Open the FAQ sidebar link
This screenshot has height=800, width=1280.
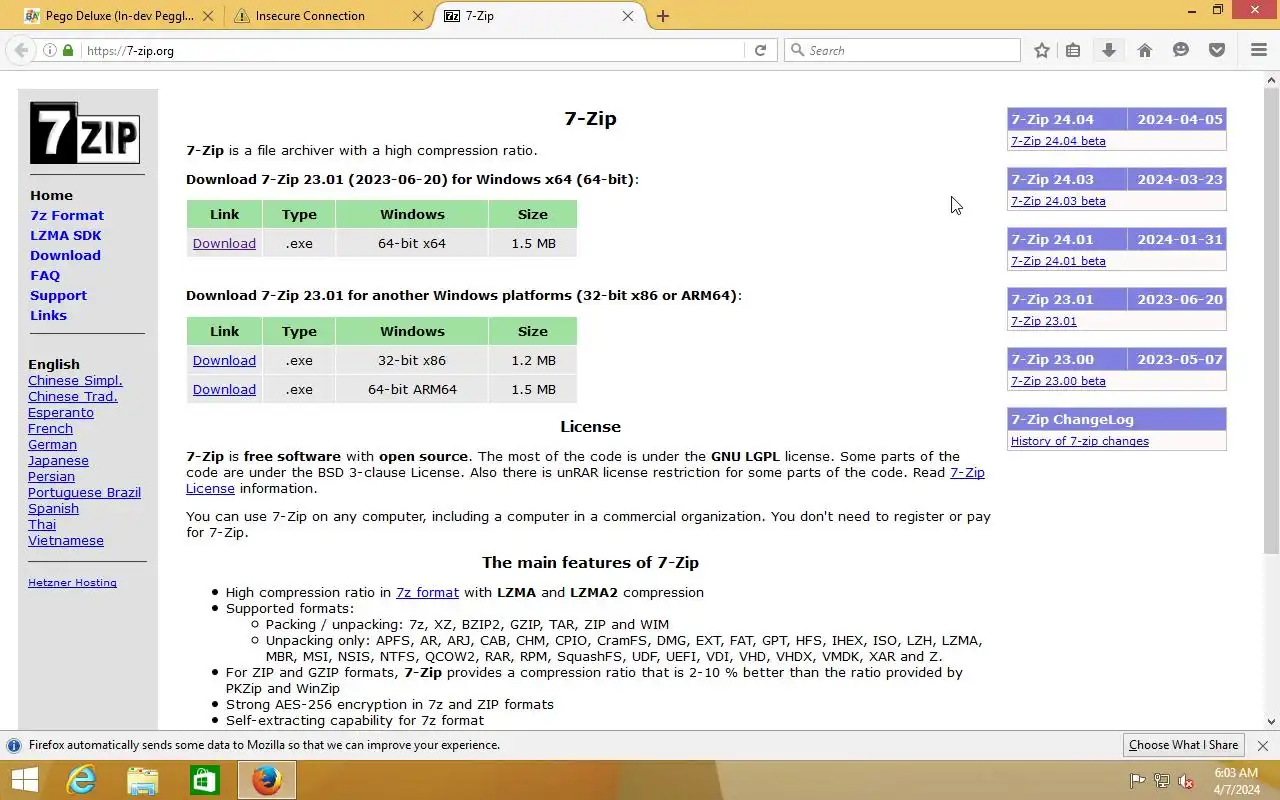45,275
